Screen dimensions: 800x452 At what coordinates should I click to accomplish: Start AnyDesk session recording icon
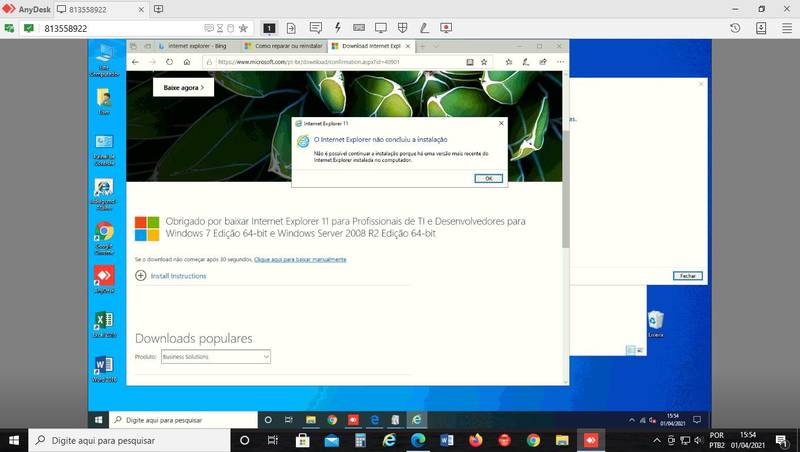tap(446, 28)
